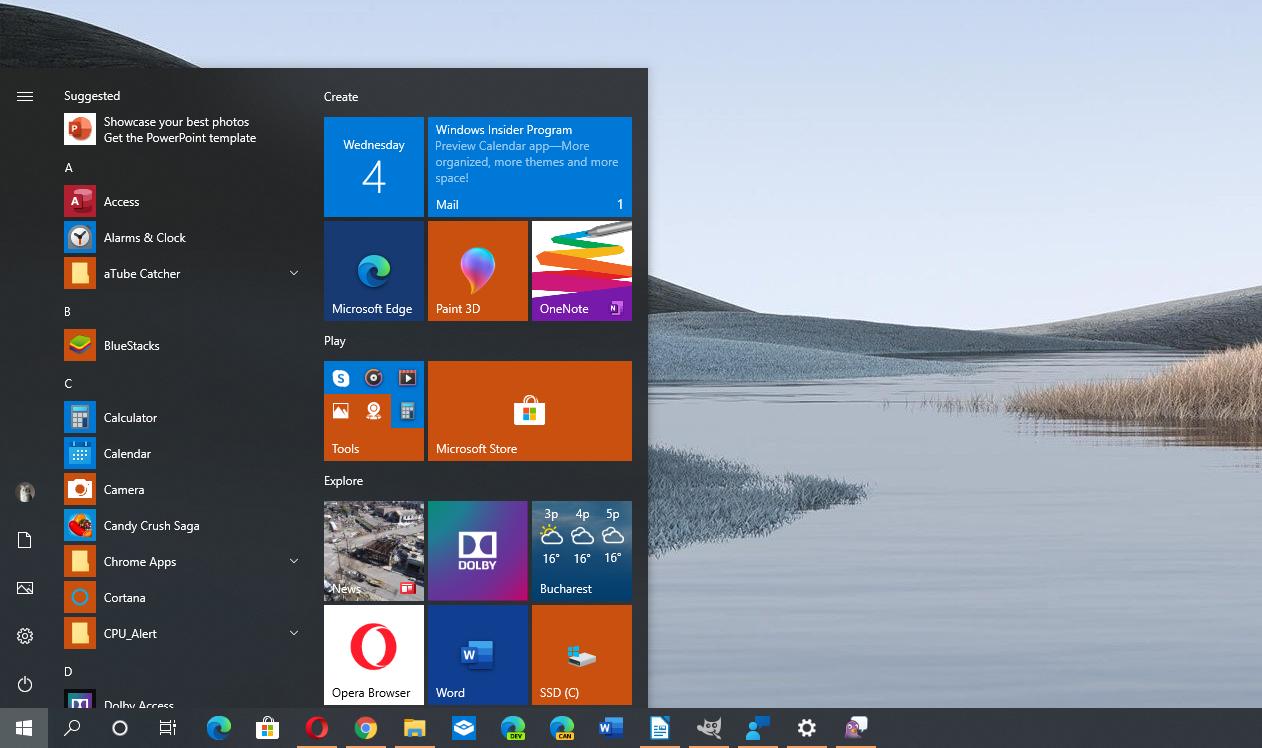Click the Explore tile group name

[343, 481]
